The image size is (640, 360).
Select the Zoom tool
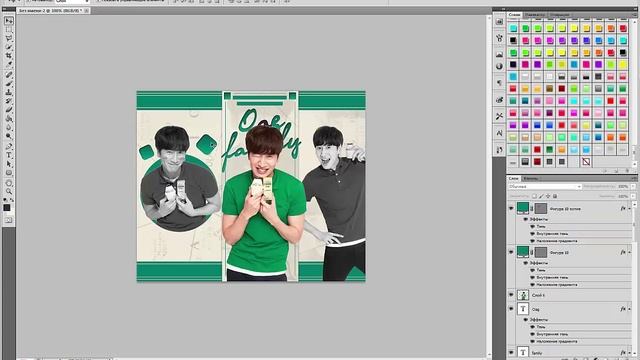tap(9, 191)
